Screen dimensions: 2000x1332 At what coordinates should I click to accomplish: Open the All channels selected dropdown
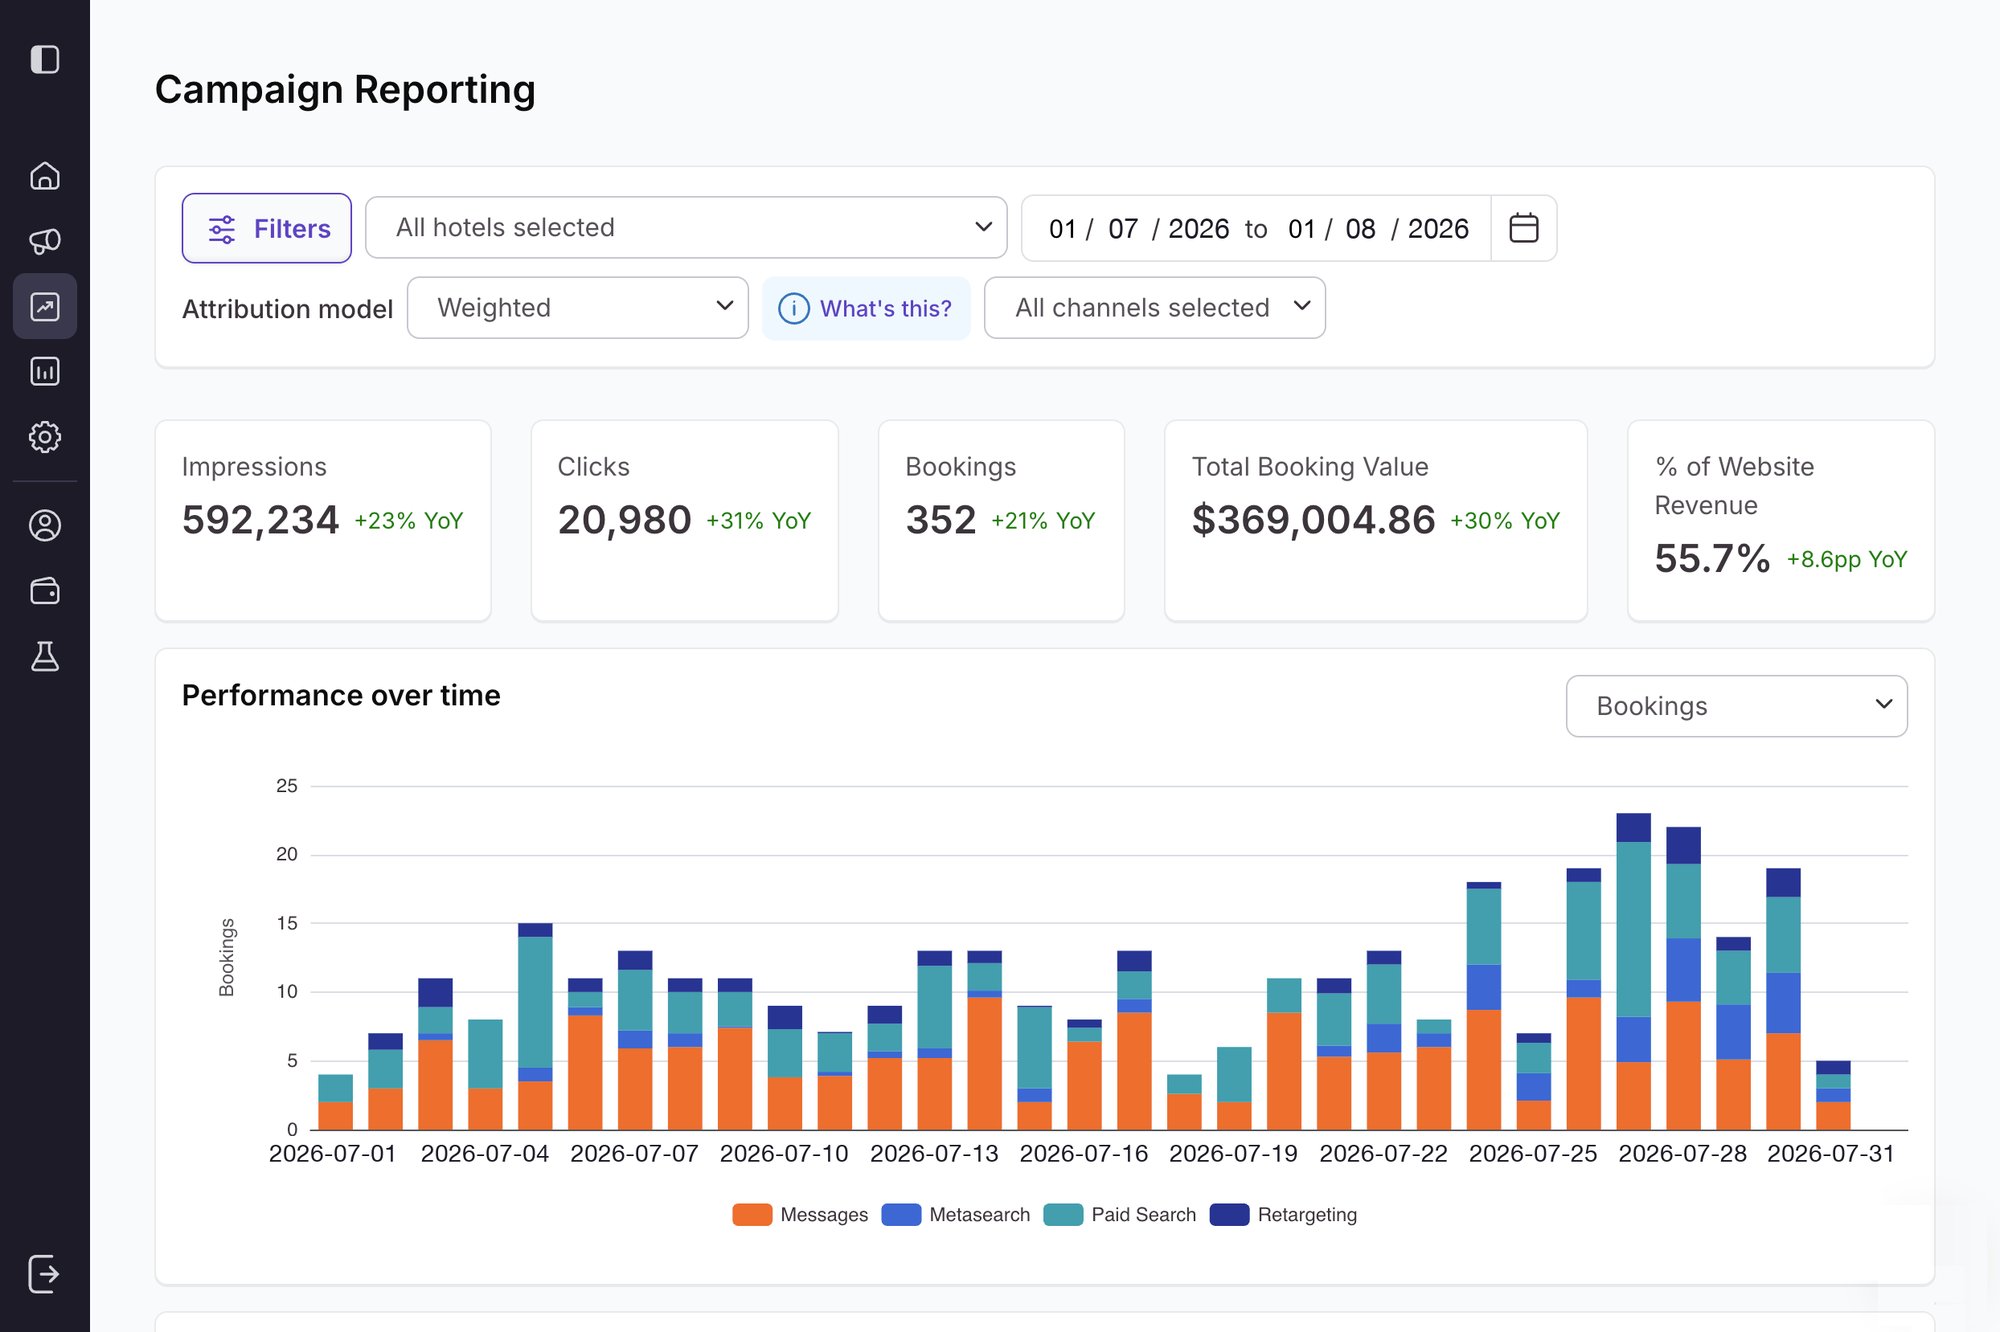1155,307
